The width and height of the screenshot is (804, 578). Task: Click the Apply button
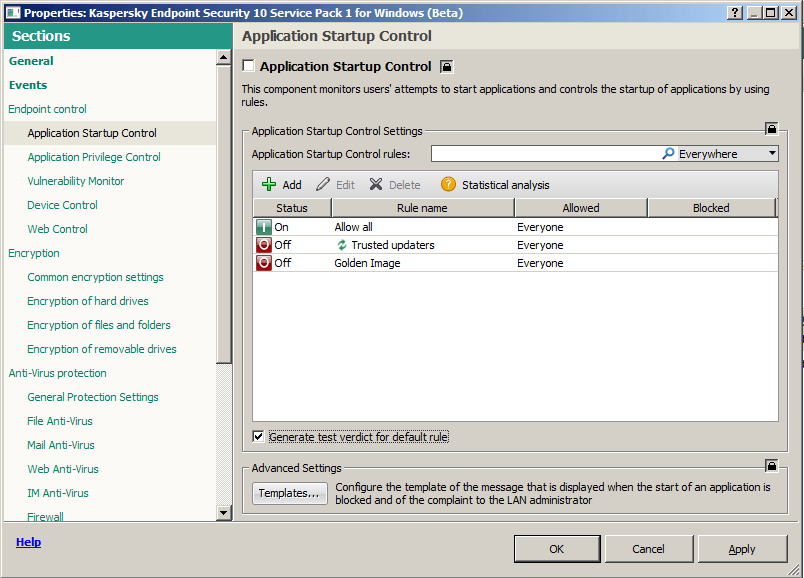(742, 549)
